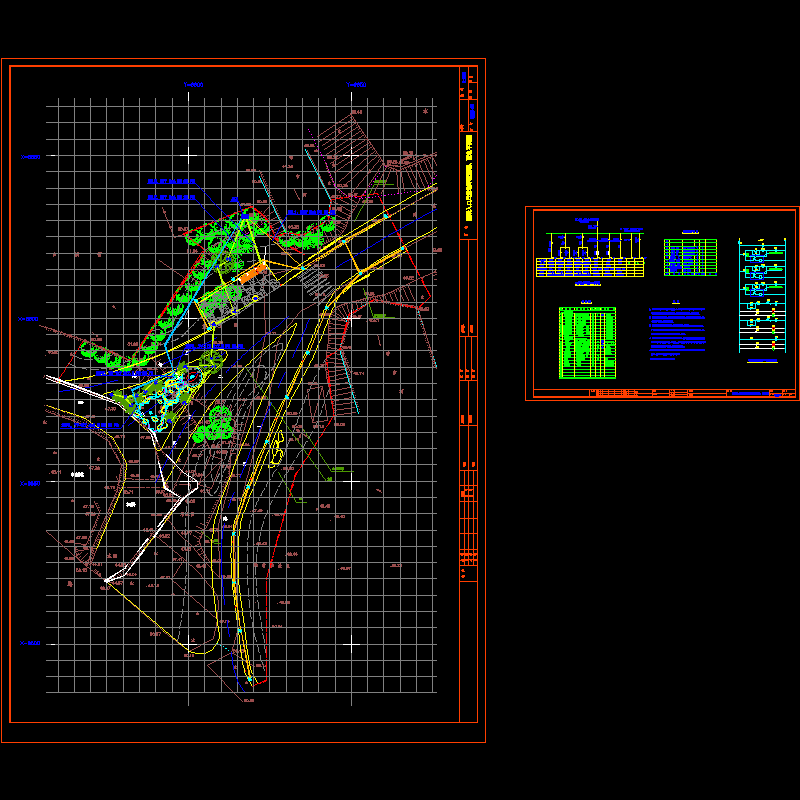This screenshot has height=800, width=800.
Task: Click the large green equipment table
Action: (x=585, y=343)
